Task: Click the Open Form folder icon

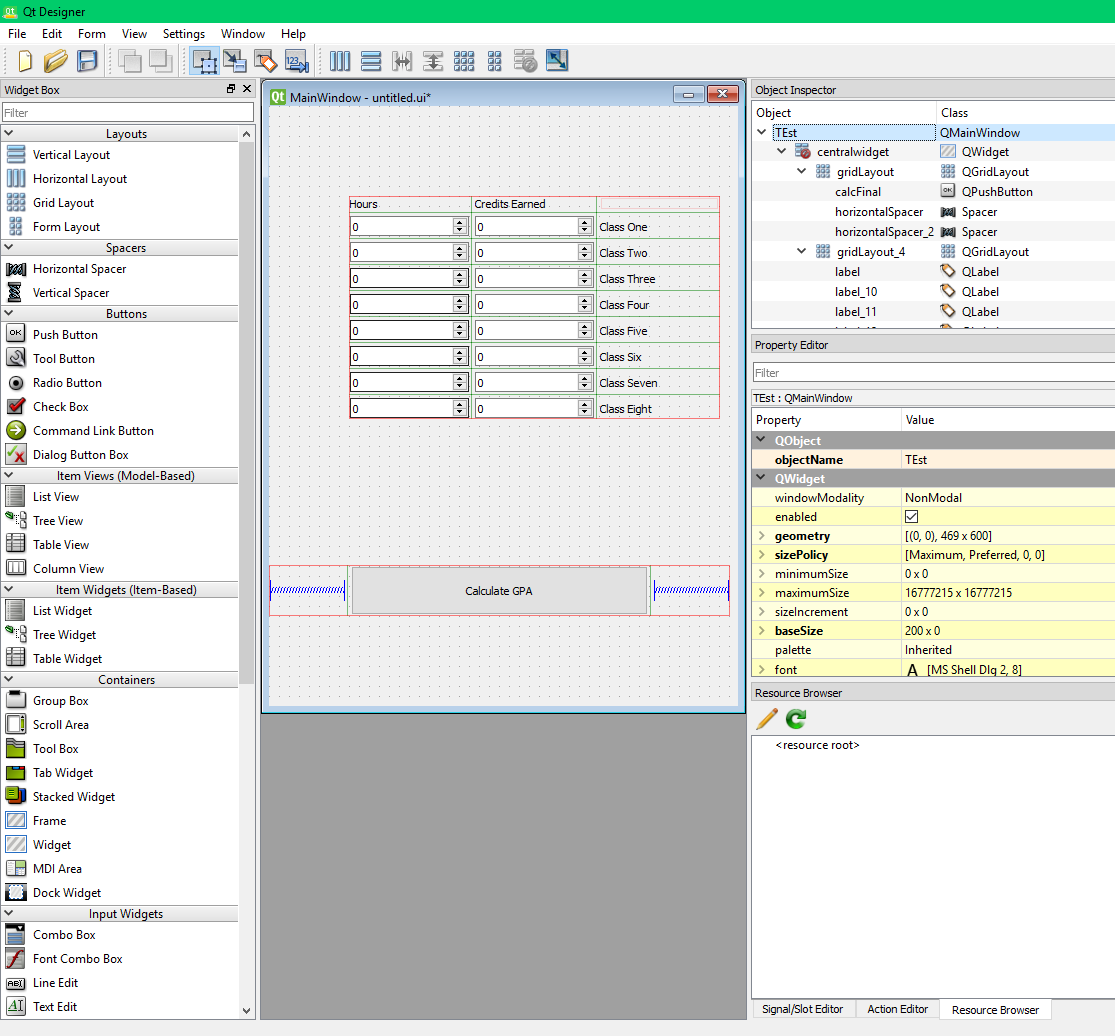Action: coord(56,61)
